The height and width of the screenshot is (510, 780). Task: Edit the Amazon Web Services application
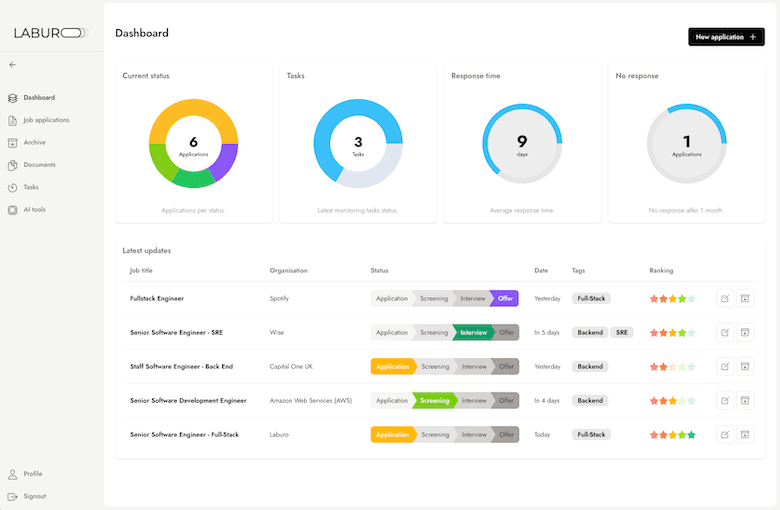pyautogui.click(x=725, y=400)
